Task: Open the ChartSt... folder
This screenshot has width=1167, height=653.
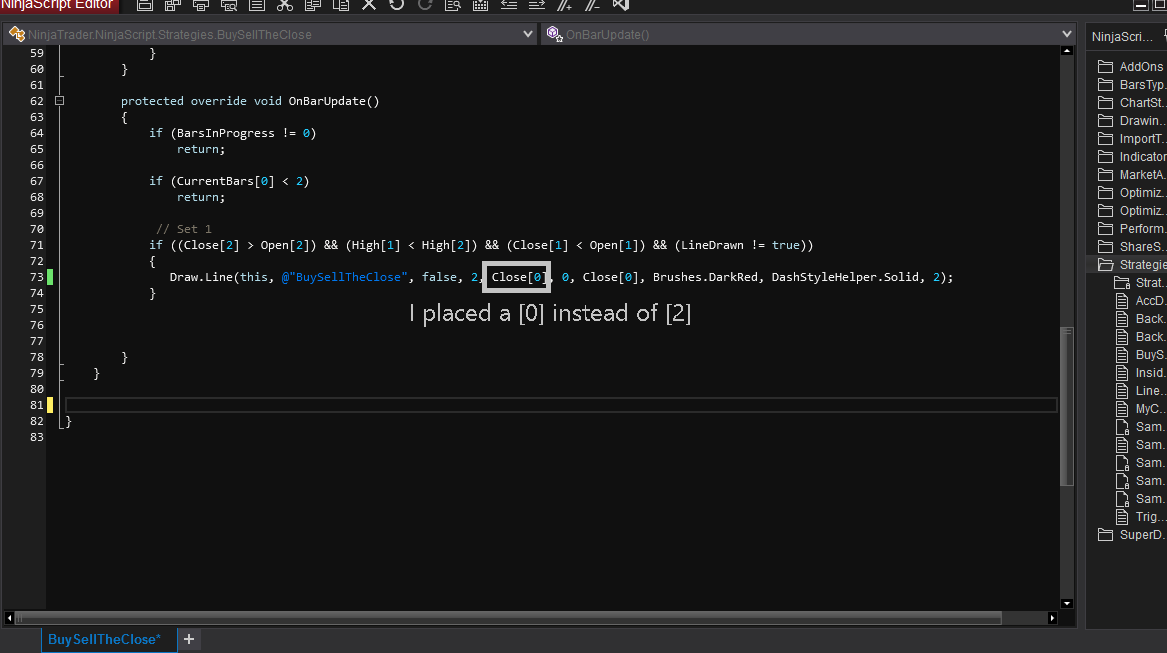Action: click(x=1131, y=102)
